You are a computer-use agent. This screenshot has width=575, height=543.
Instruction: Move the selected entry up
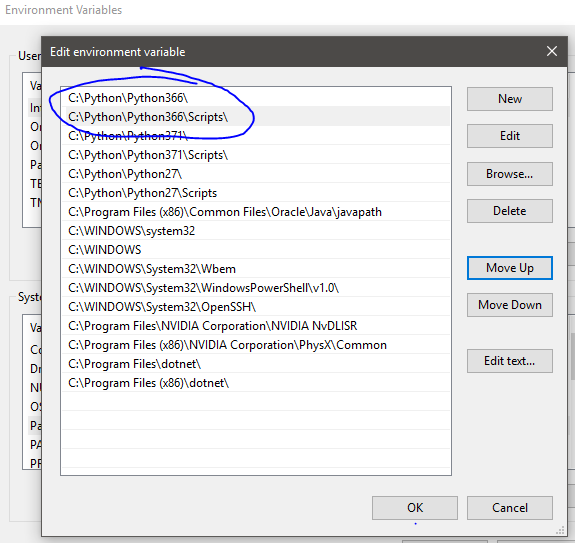coord(510,268)
